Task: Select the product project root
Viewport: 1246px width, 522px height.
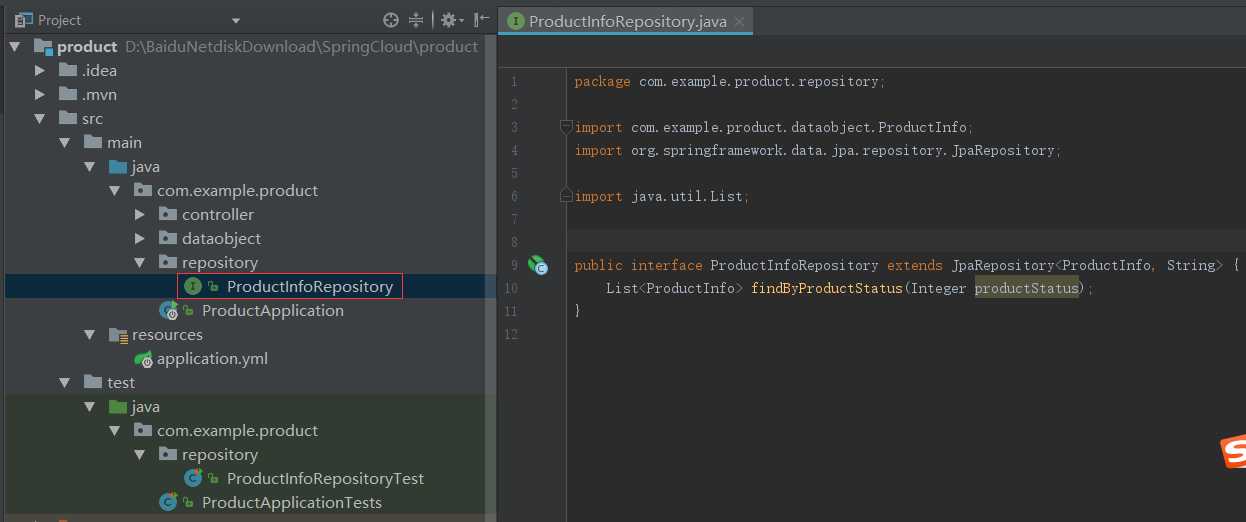Action: point(87,46)
